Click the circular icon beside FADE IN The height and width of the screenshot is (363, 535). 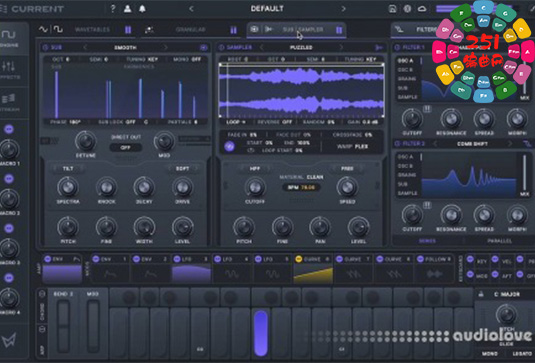tap(230, 147)
